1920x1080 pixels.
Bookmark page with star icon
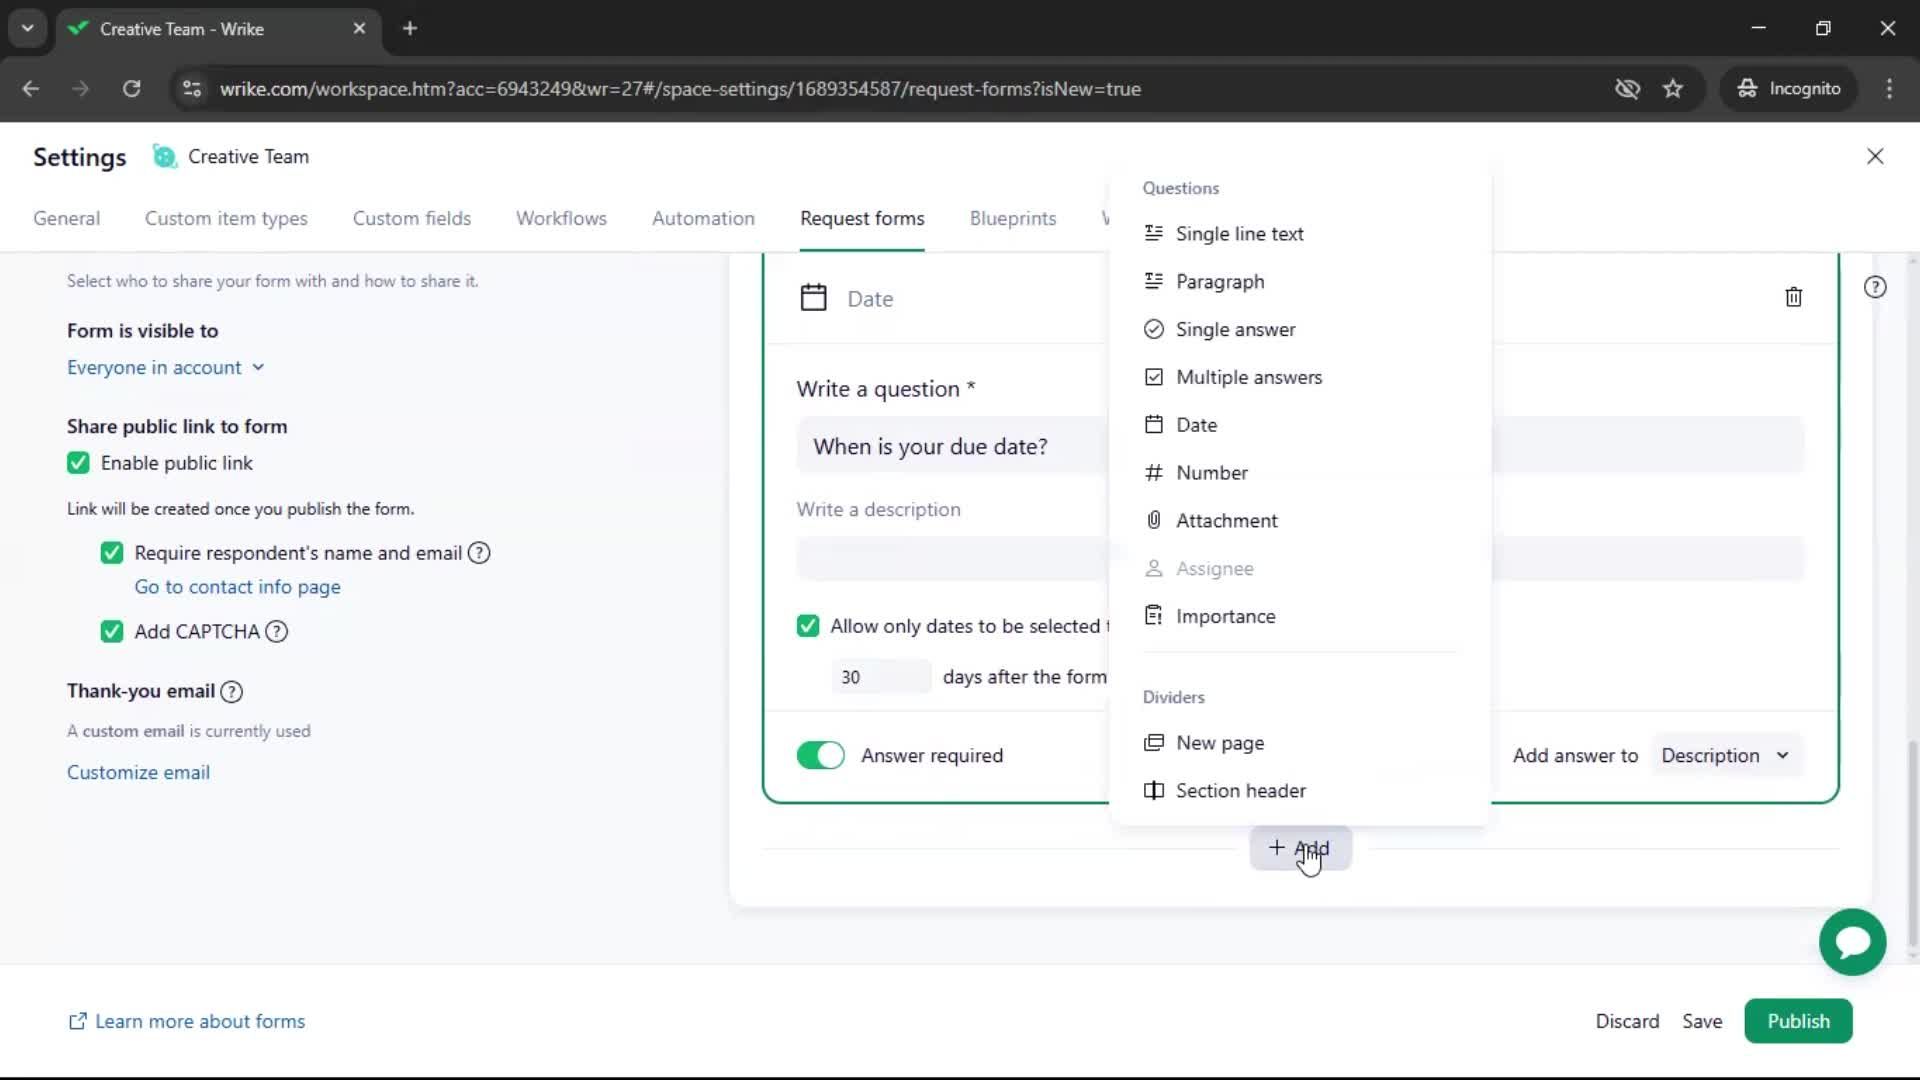[1673, 89]
